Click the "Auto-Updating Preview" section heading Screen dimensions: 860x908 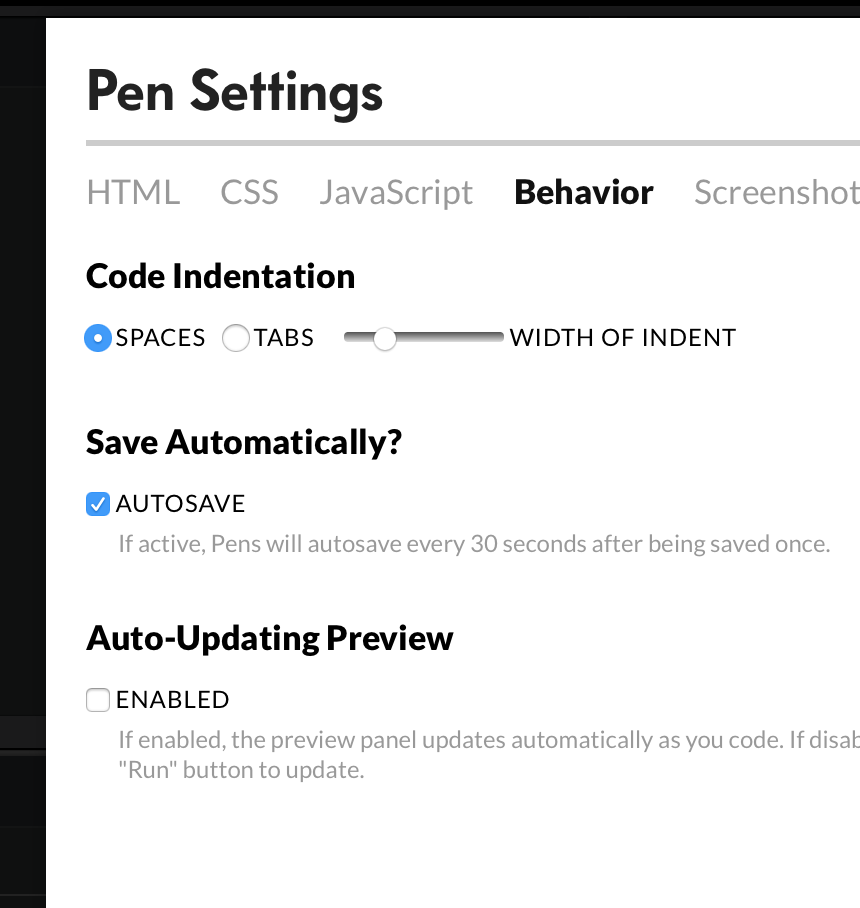270,638
